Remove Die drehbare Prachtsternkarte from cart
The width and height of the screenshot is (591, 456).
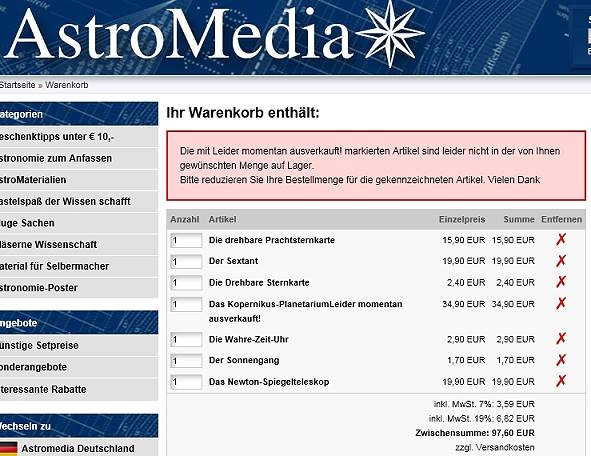point(561,239)
